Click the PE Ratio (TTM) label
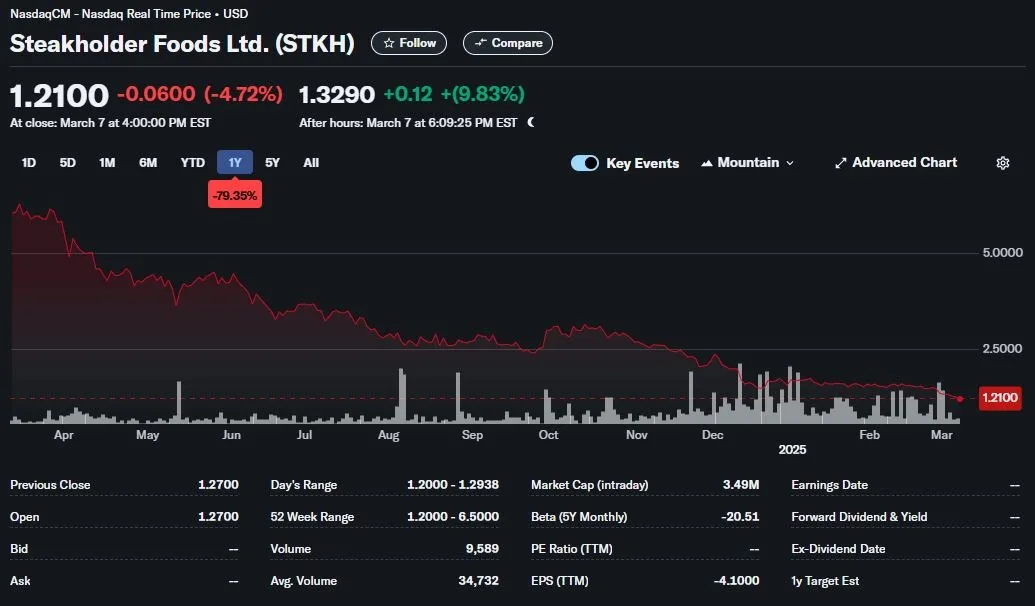The image size is (1035, 606). pos(572,549)
